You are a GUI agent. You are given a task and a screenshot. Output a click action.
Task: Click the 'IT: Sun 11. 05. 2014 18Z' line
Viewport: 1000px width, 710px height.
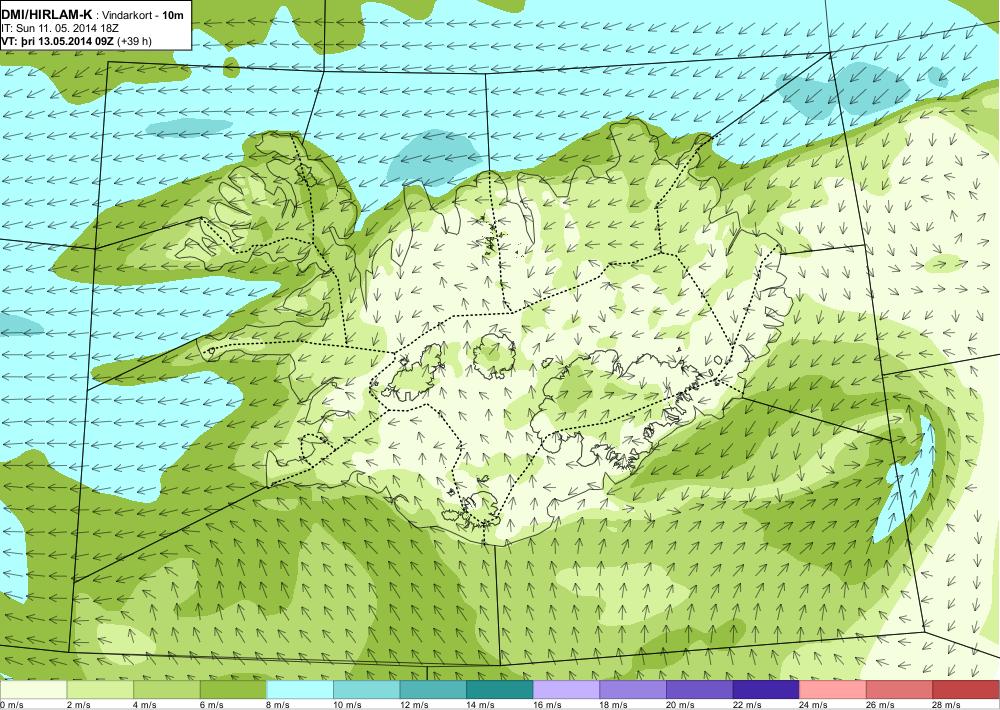click(x=59, y=29)
